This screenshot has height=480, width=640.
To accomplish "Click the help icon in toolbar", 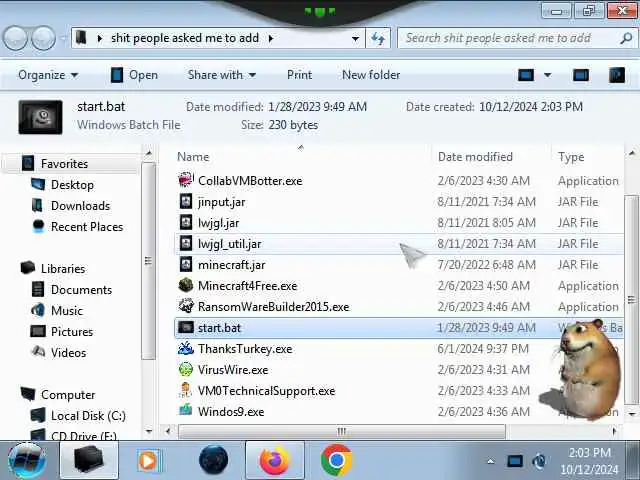I will [x=617, y=75].
